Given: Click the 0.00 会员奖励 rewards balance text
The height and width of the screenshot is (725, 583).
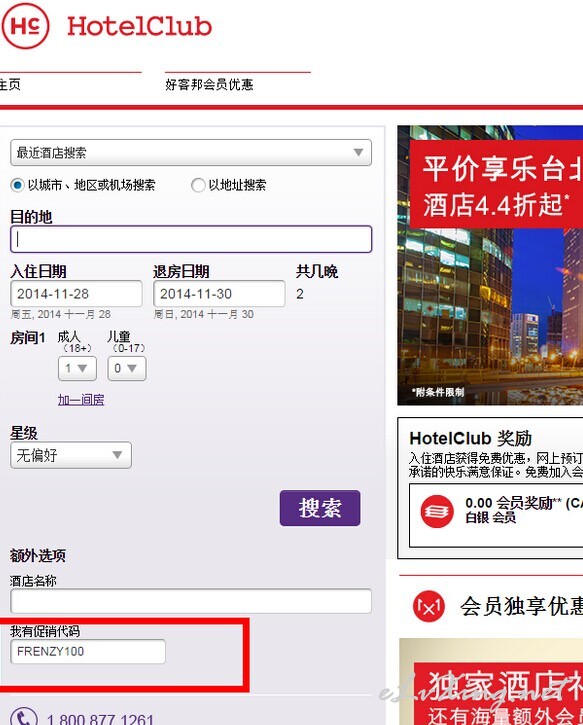Looking at the screenshot, I should 523,503.
